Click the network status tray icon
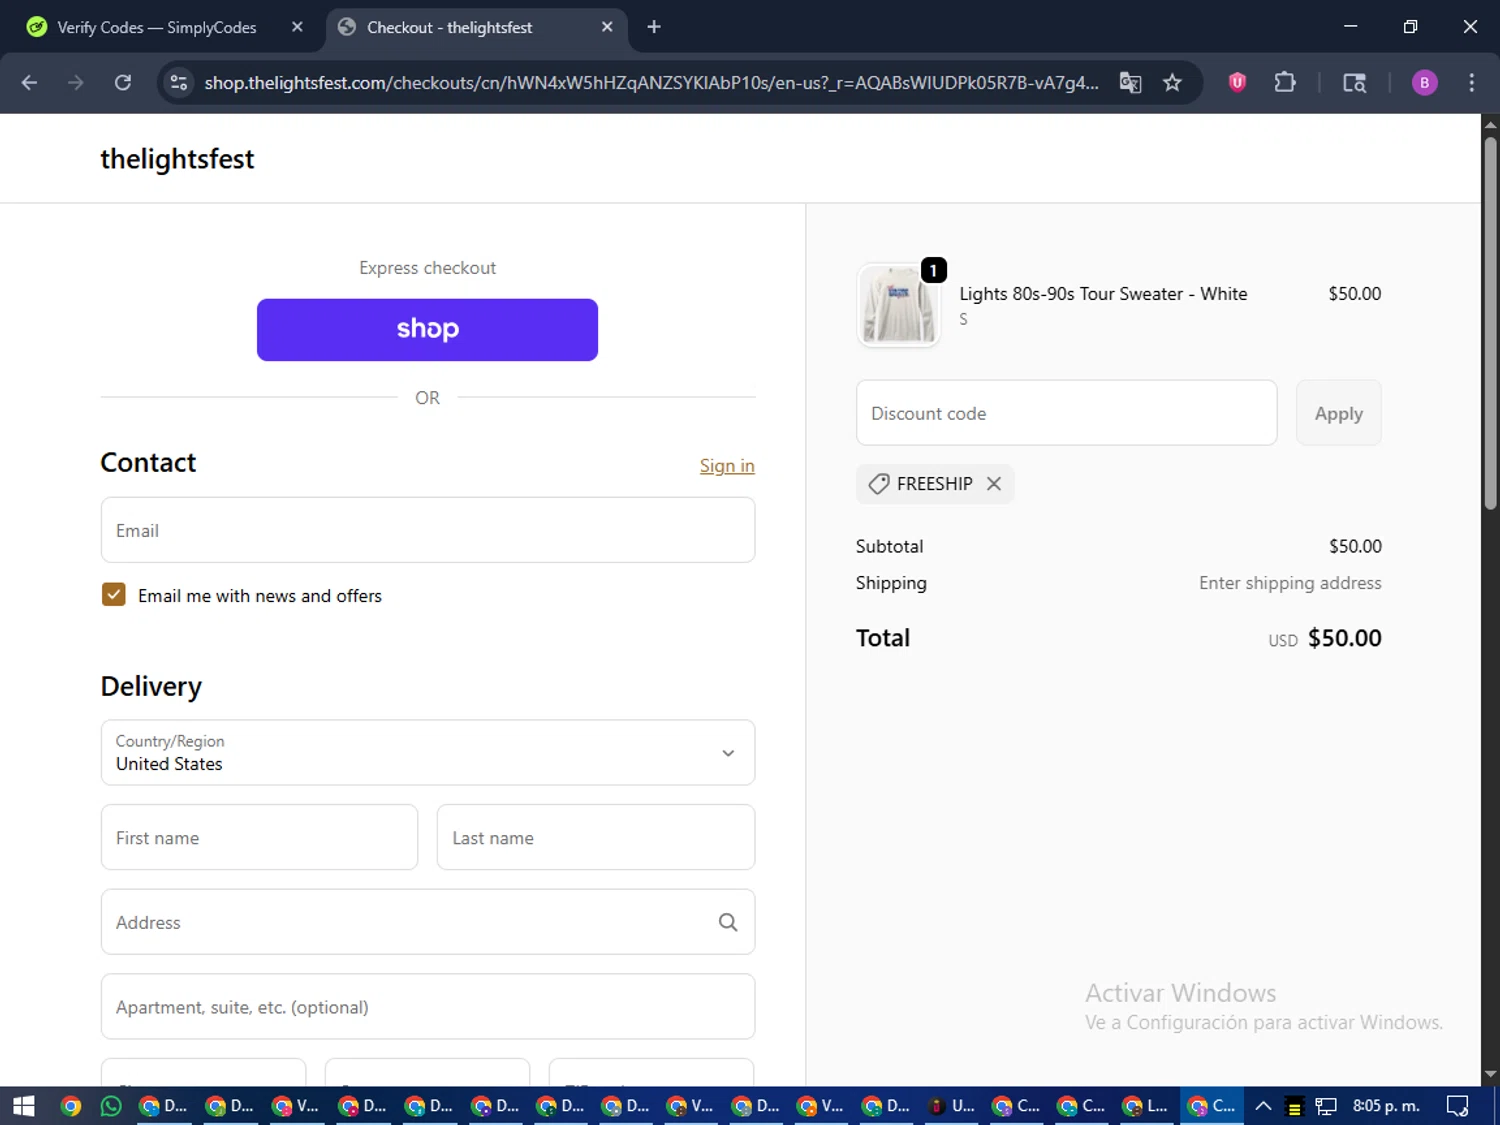Viewport: 1500px width, 1125px height. coord(1326,1106)
